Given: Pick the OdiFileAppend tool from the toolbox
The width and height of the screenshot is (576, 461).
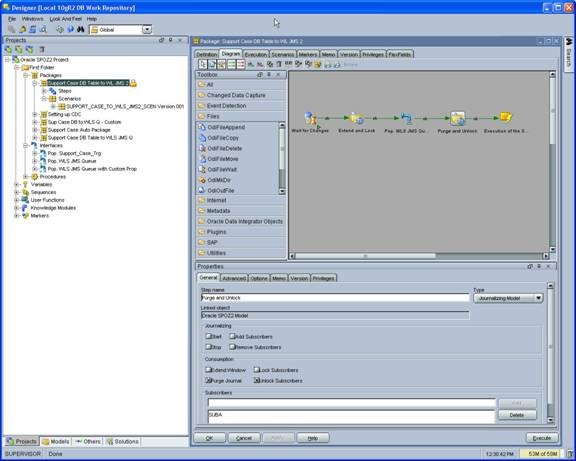Looking at the screenshot, I should 222,127.
